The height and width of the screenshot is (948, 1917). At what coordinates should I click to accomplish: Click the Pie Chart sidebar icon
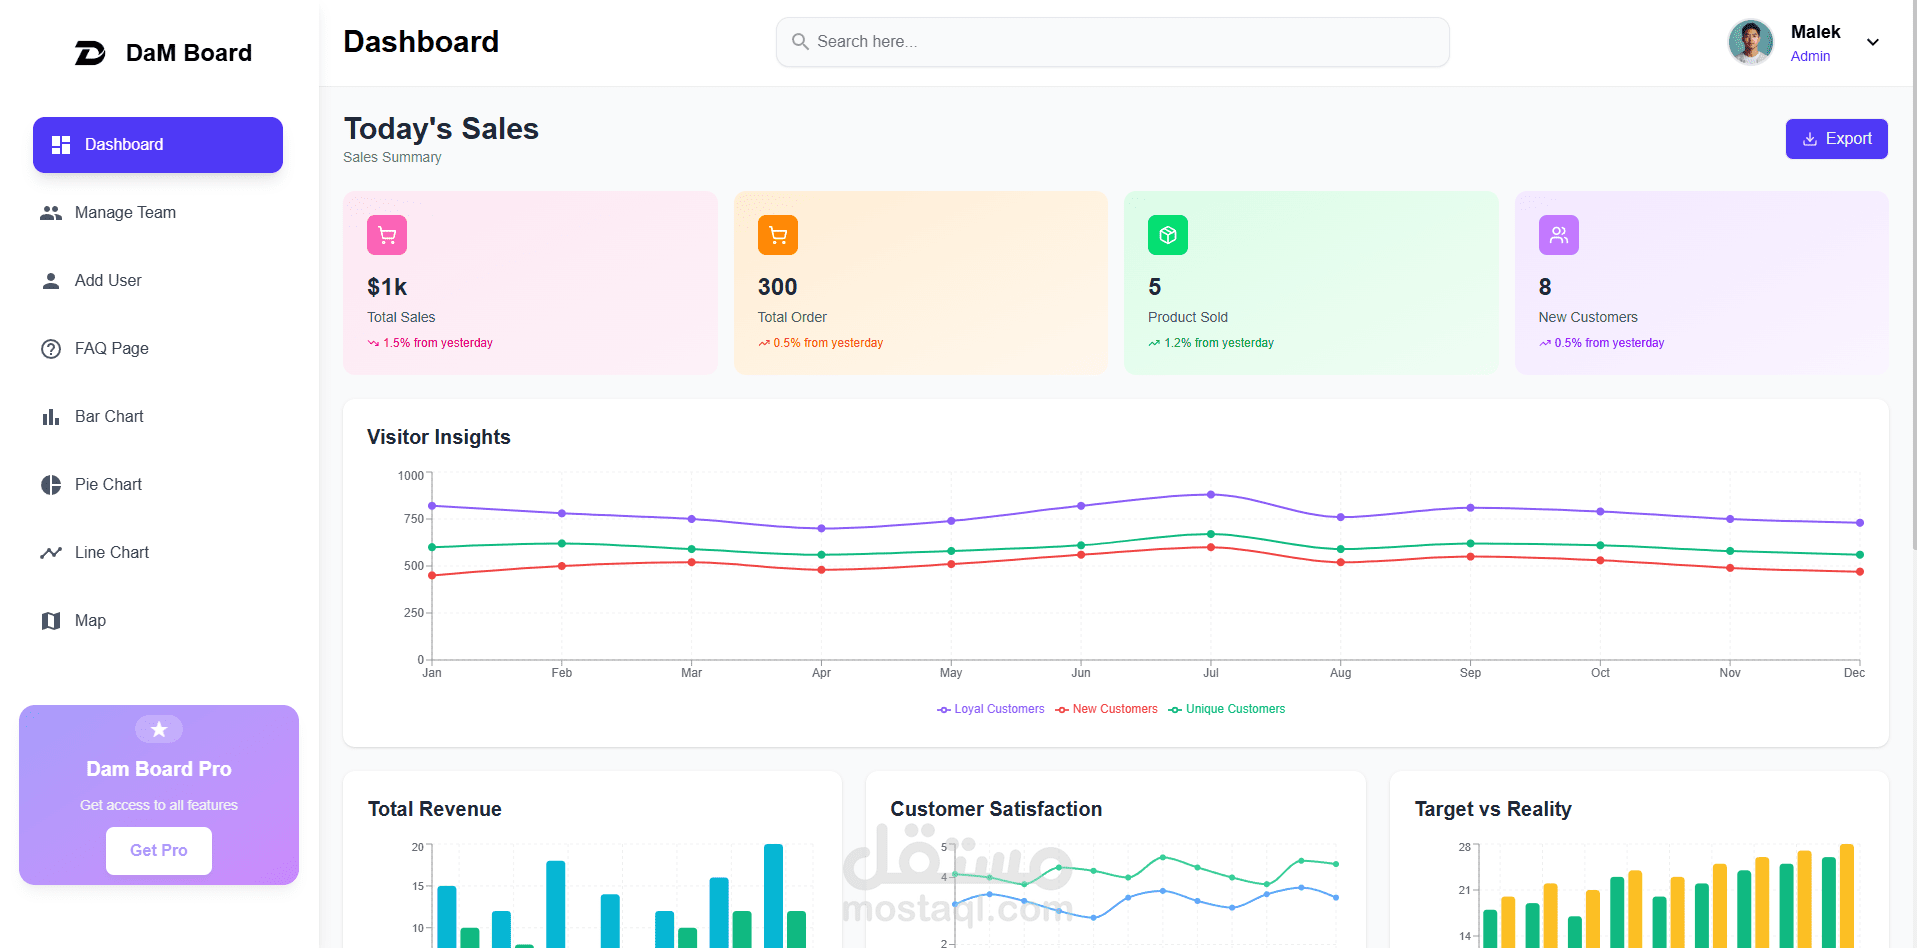[51, 485]
